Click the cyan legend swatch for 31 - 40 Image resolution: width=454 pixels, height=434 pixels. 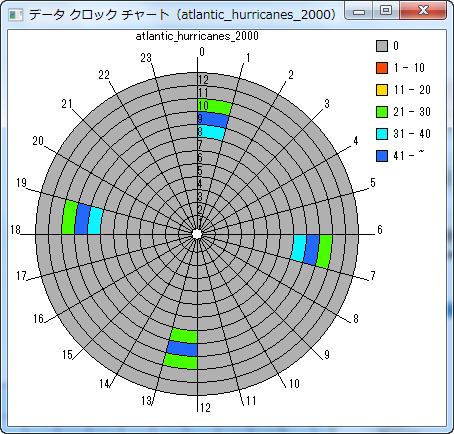pos(382,134)
